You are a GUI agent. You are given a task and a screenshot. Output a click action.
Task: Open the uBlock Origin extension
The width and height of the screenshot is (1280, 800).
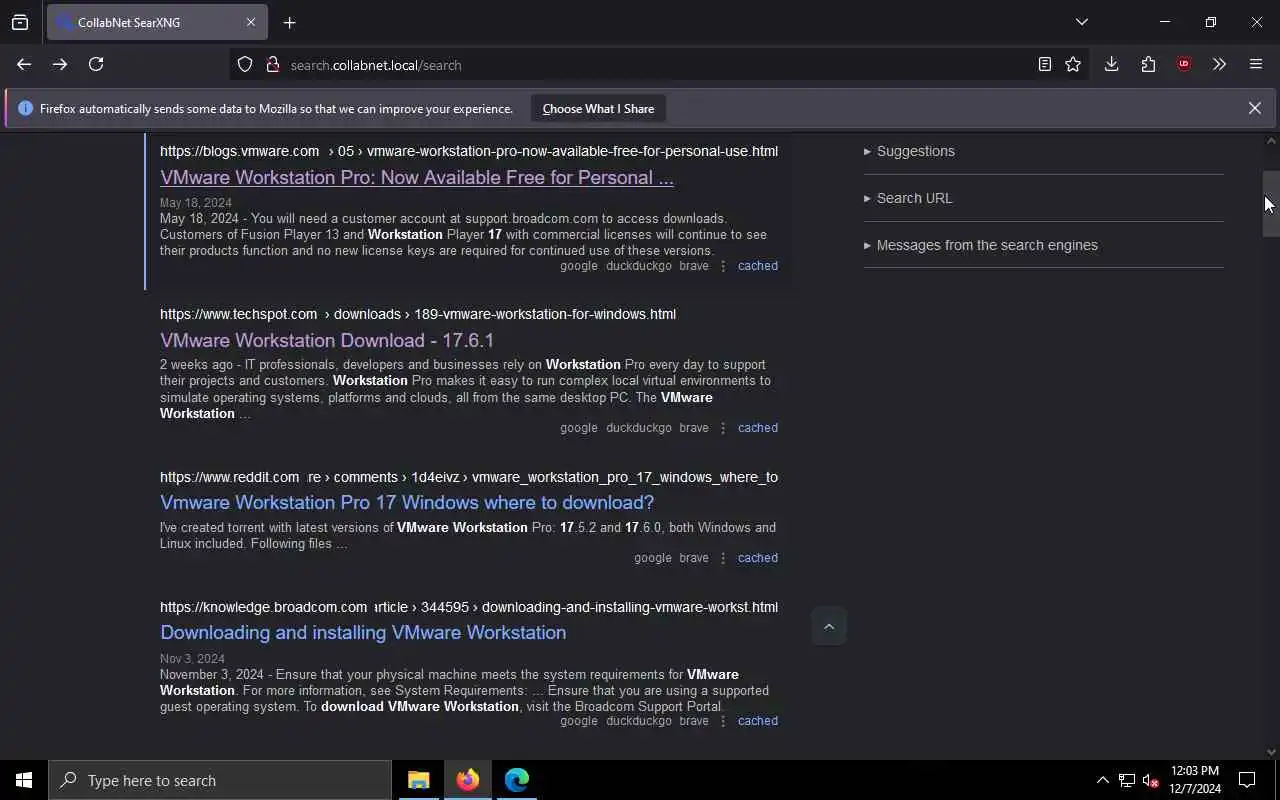point(1184,64)
